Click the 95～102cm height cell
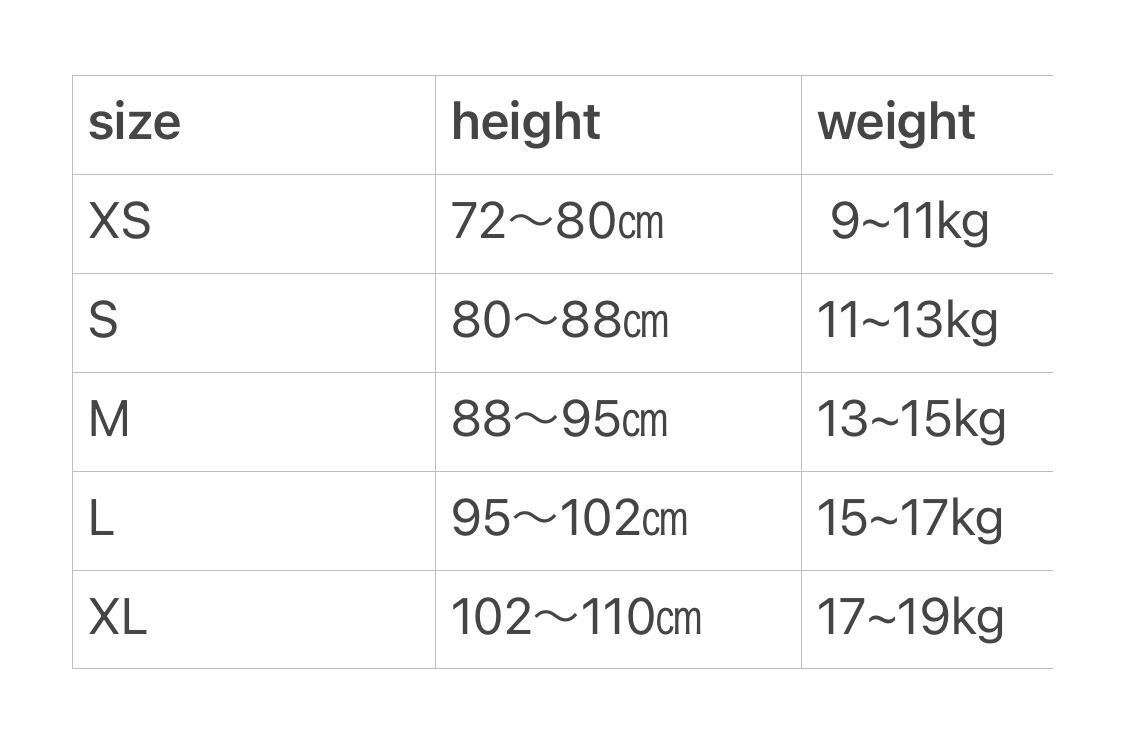The height and width of the screenshot is (756, 1125). [569, 519]
